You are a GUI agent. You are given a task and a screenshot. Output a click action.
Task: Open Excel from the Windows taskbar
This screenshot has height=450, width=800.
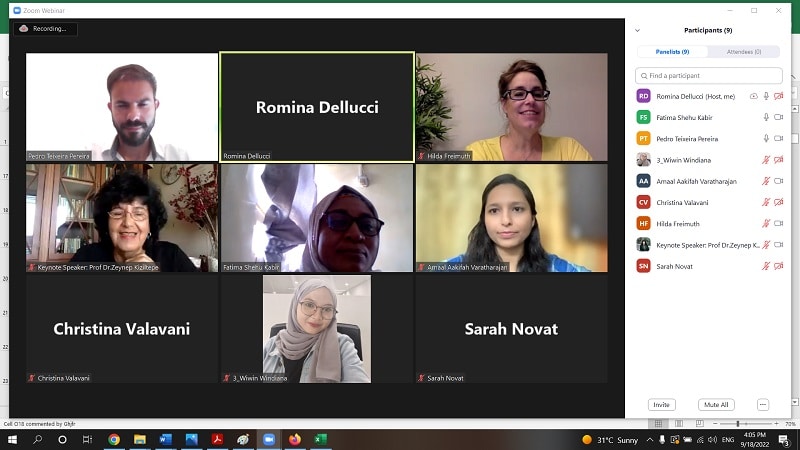coord(321,439)
